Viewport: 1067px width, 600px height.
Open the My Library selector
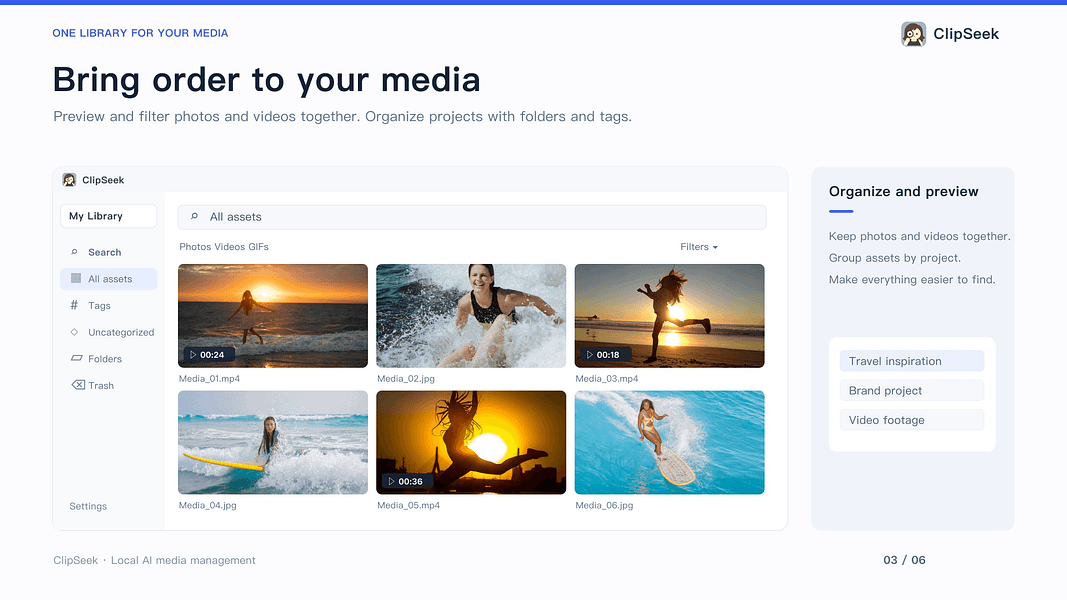[x=109, y=216]
